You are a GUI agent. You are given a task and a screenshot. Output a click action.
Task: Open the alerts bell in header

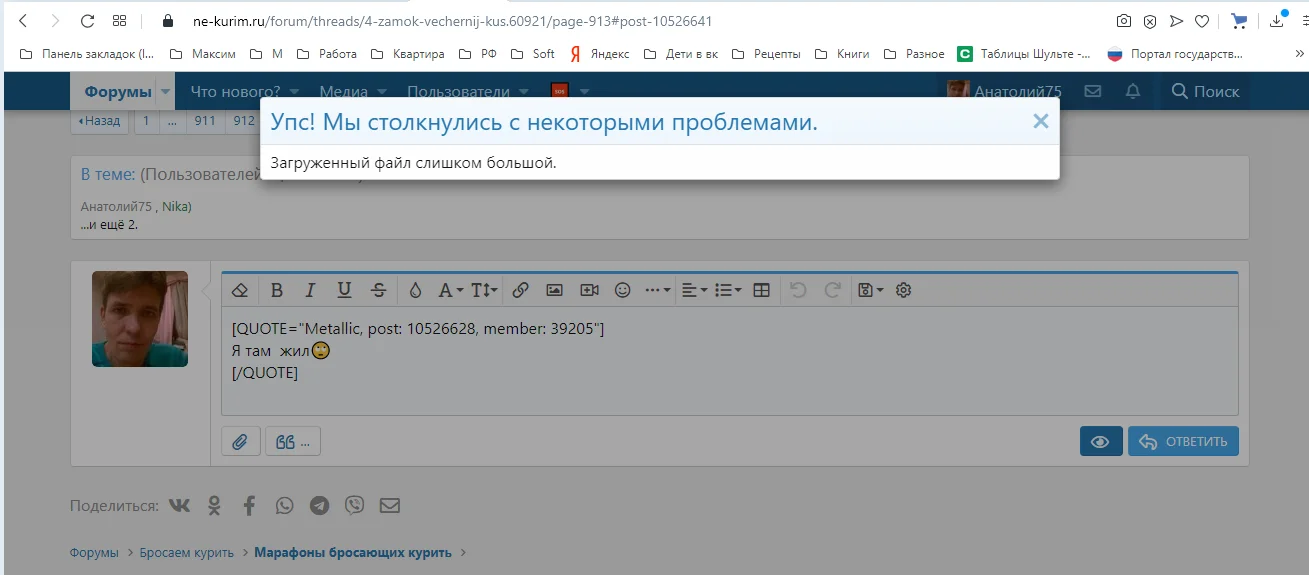pos(1133,91)
